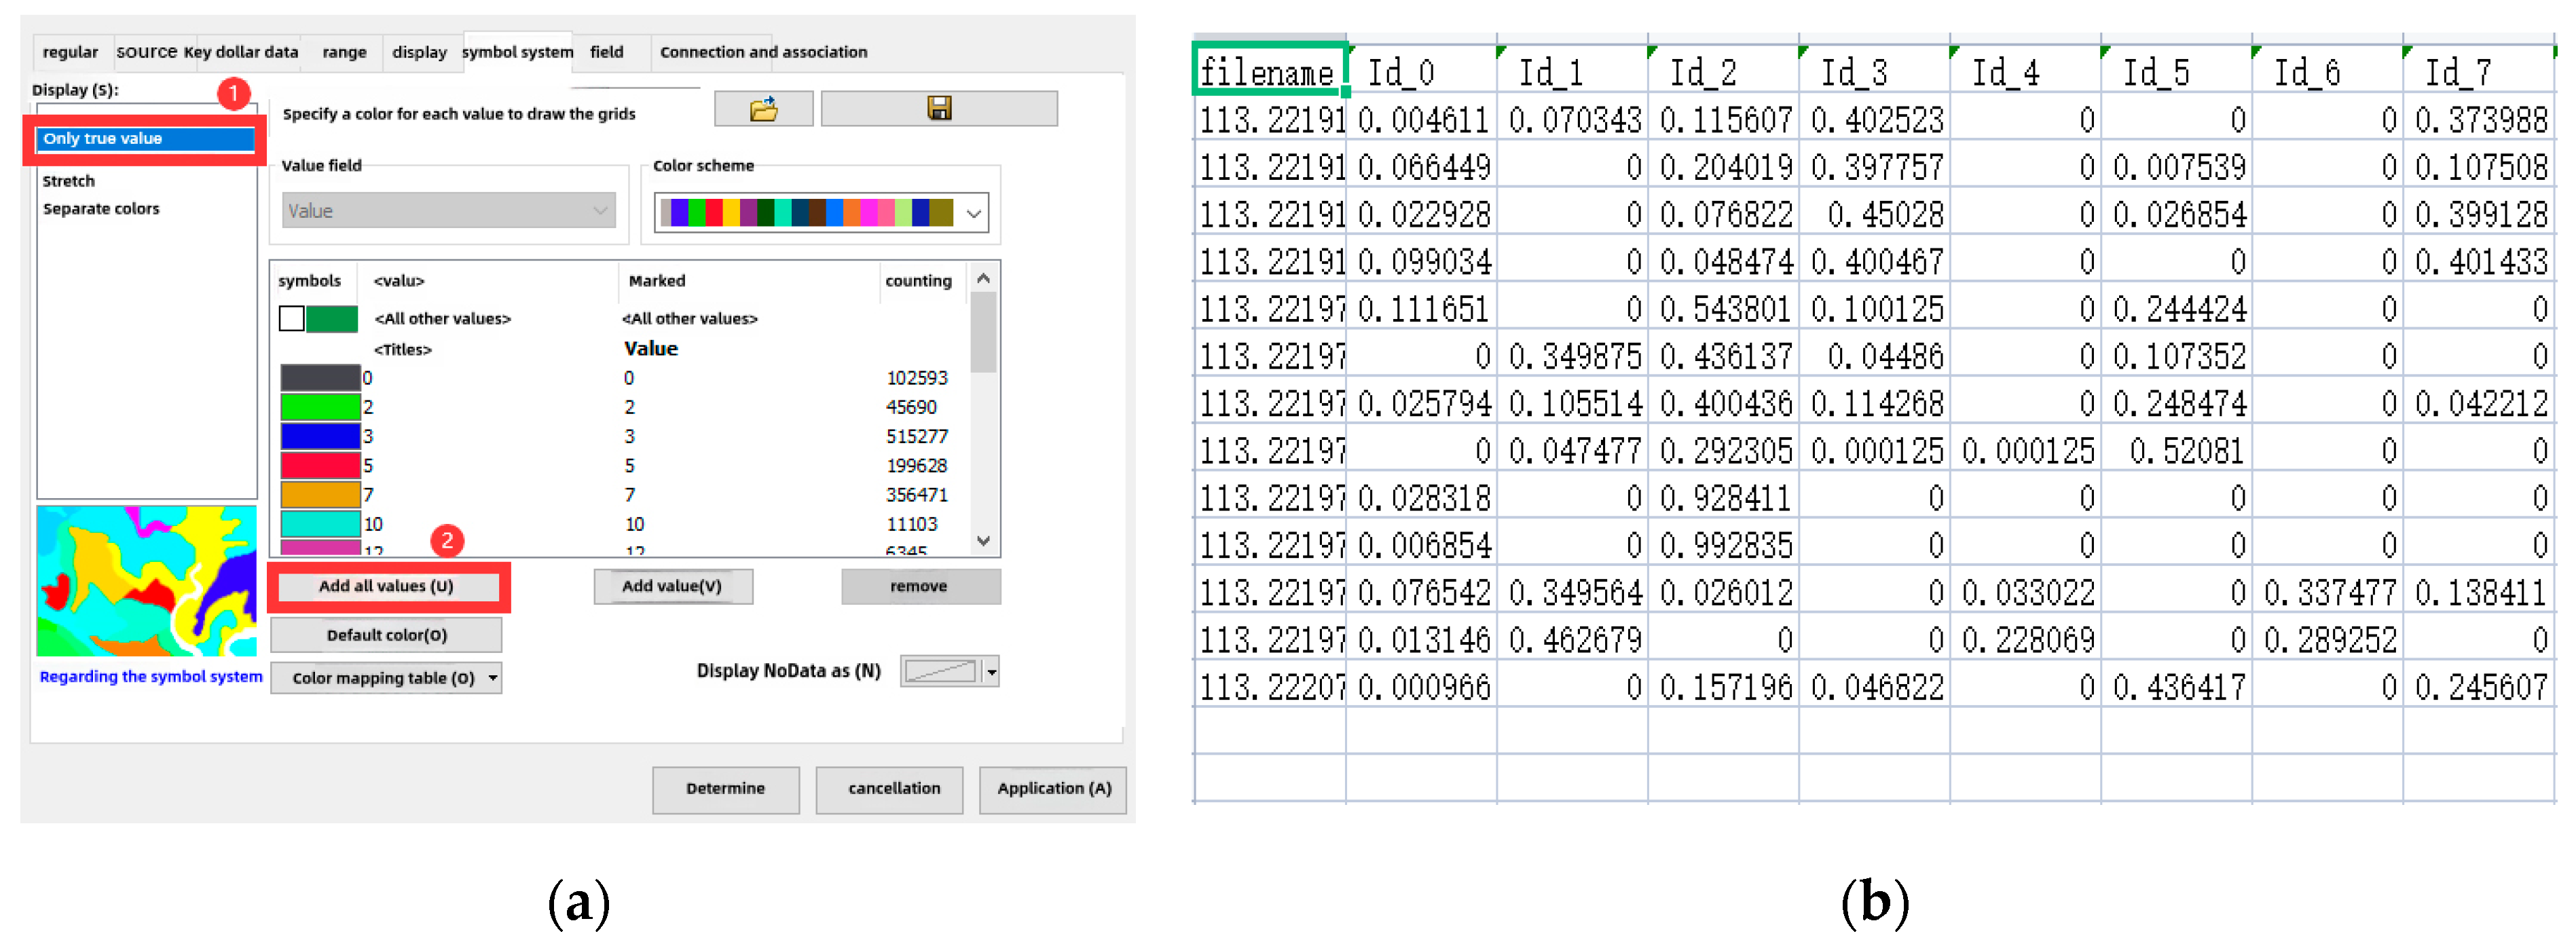
Task: Click the green symbol swatch for value 2
Action: coord(320,407)
